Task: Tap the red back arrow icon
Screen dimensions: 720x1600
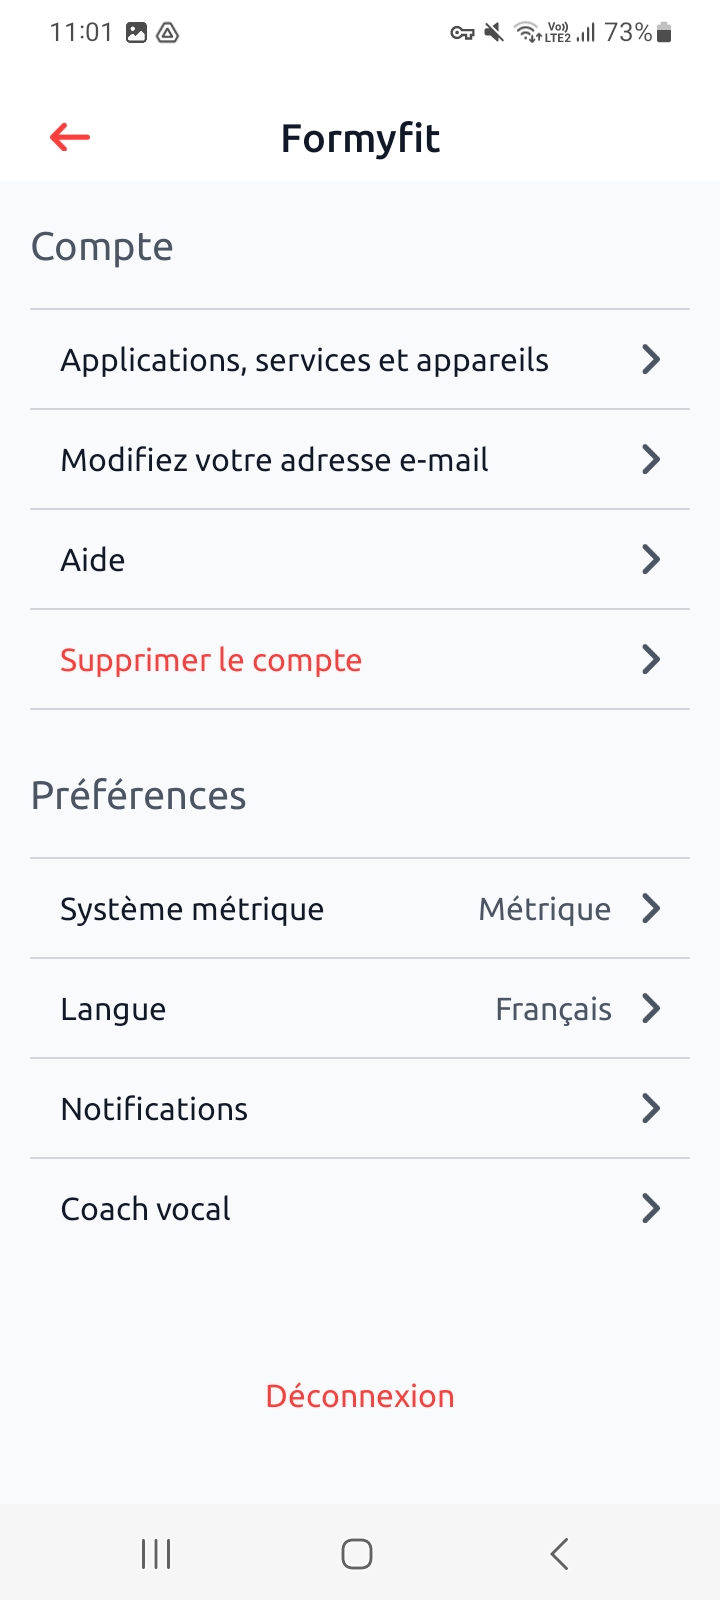Action: coord(70,137)
